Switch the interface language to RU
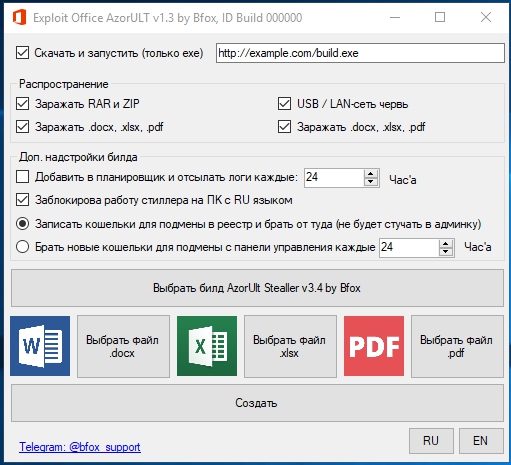Viewport: 511px width, 465px height. pos(431,441)
